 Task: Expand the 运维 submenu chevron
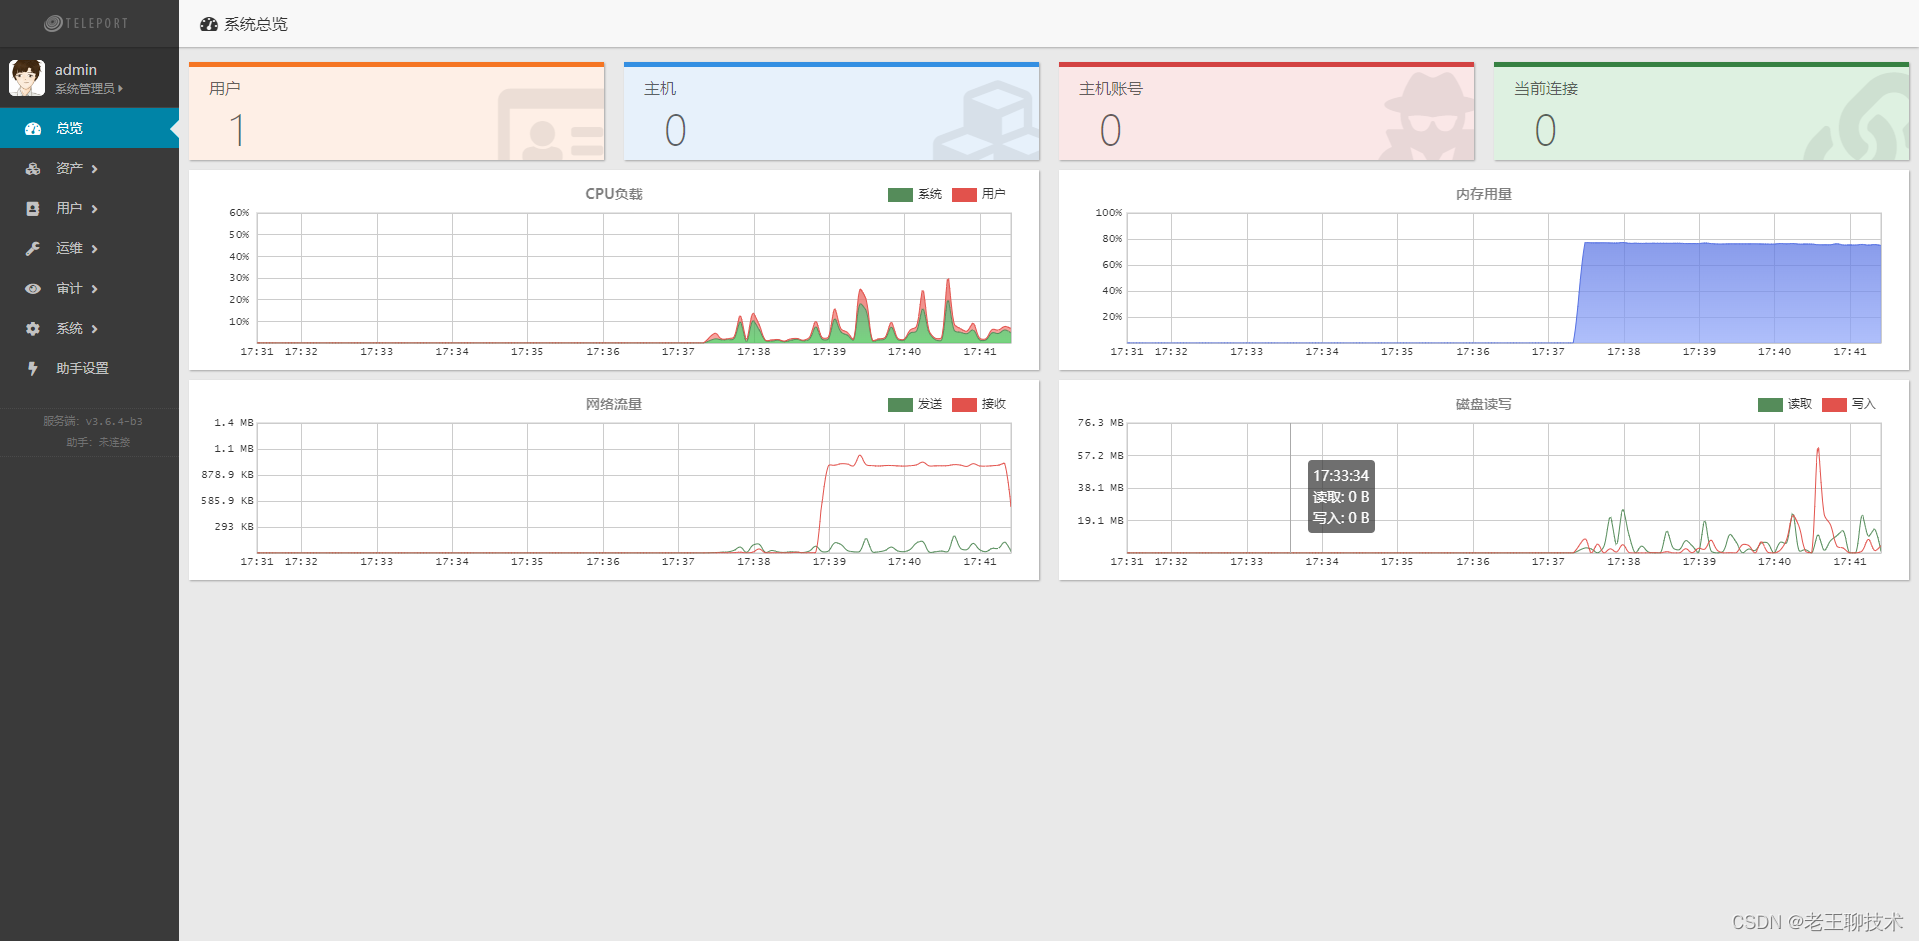coord(94,249)
